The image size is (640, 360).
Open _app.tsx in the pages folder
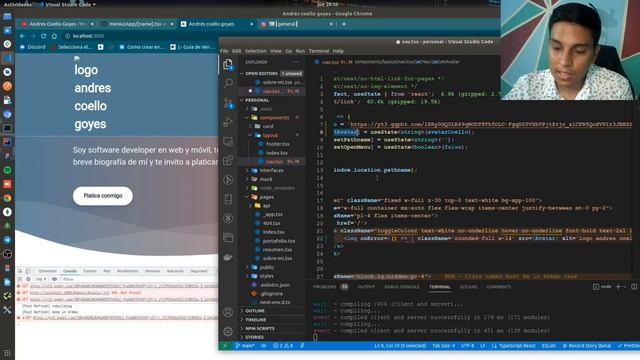273,214
